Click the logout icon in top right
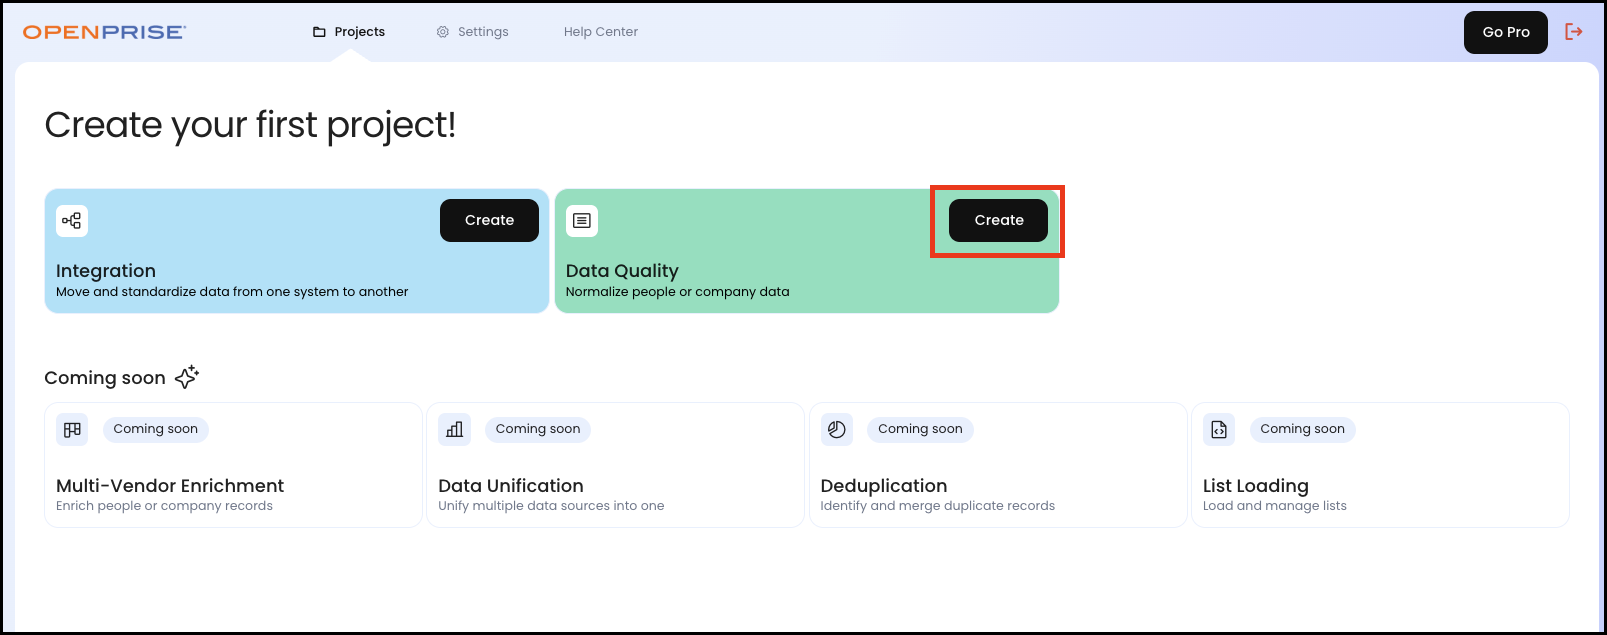1607x635 pixels. click(x=1574, y=32)
